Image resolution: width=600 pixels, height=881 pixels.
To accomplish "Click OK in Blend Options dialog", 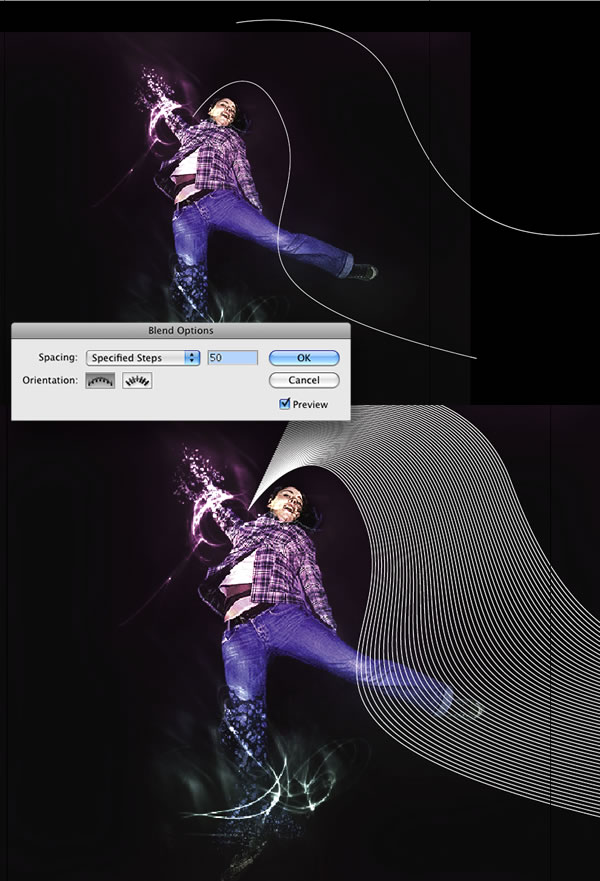I will coord(304,357).
